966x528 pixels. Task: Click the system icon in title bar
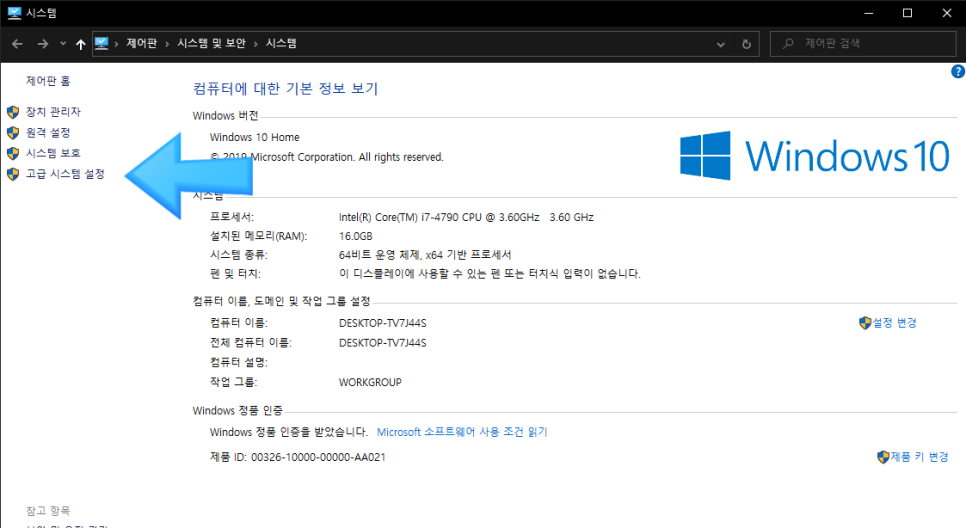click(14, 13)
